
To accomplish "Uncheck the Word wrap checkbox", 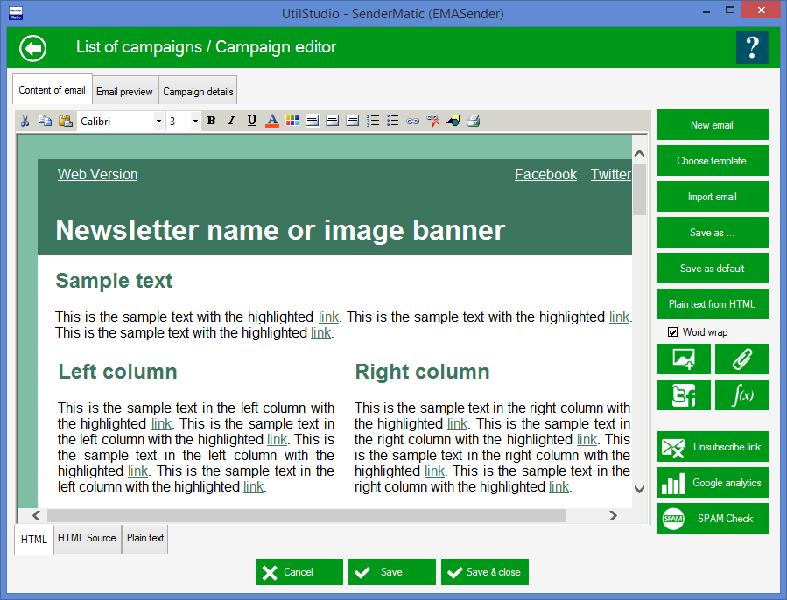I will coord(674,332).
